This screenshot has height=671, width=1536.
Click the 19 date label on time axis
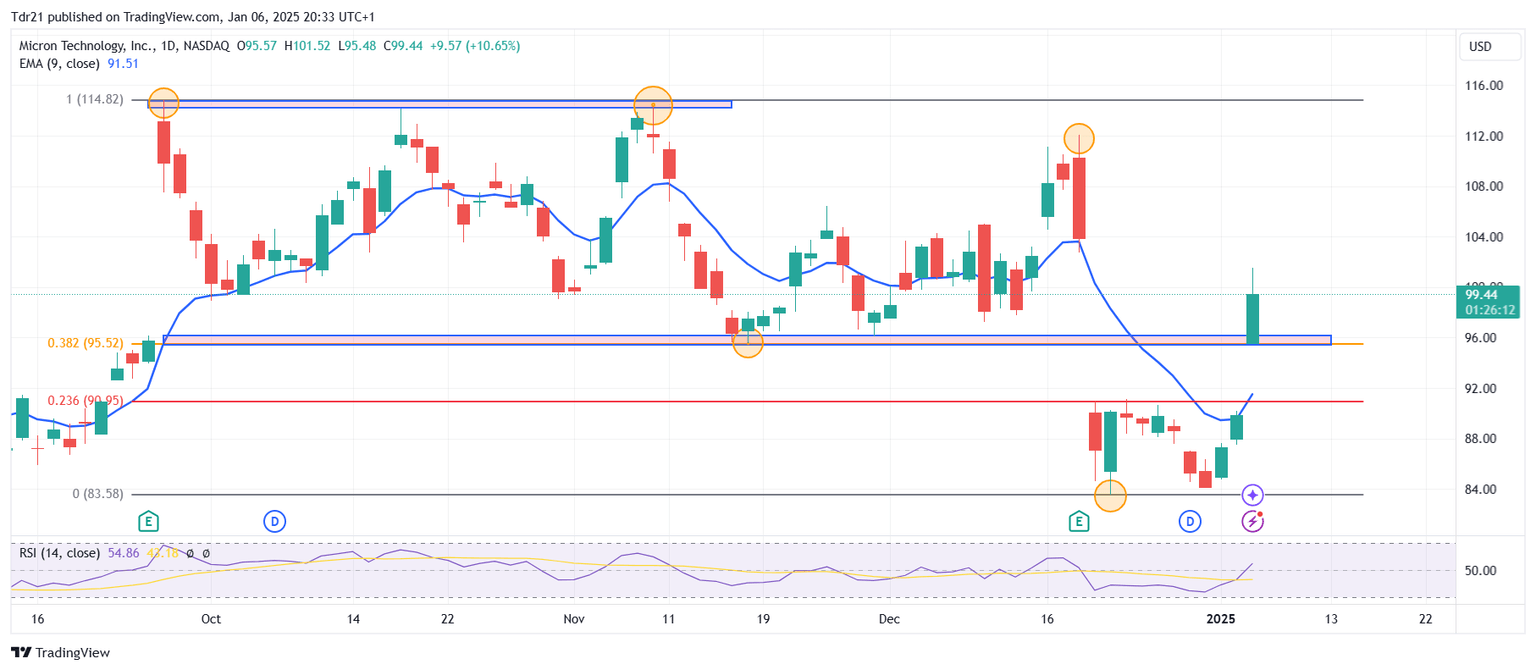764,619
